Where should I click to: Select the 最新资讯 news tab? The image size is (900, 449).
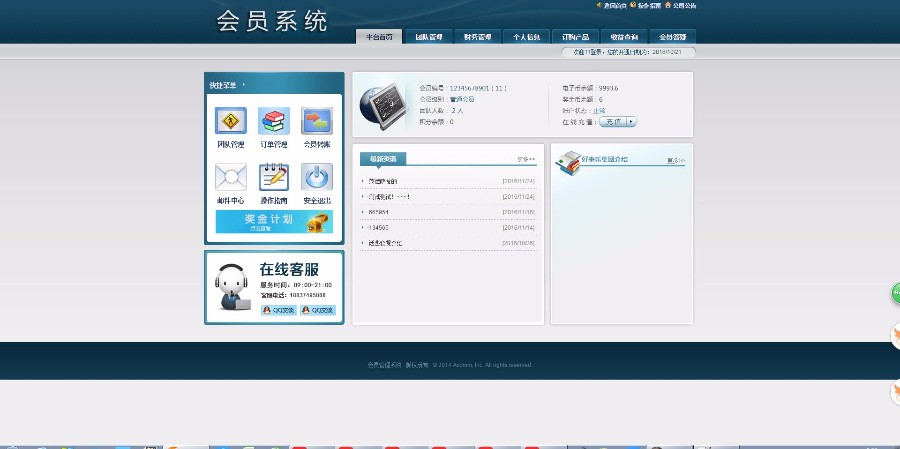tap(383, 159)
